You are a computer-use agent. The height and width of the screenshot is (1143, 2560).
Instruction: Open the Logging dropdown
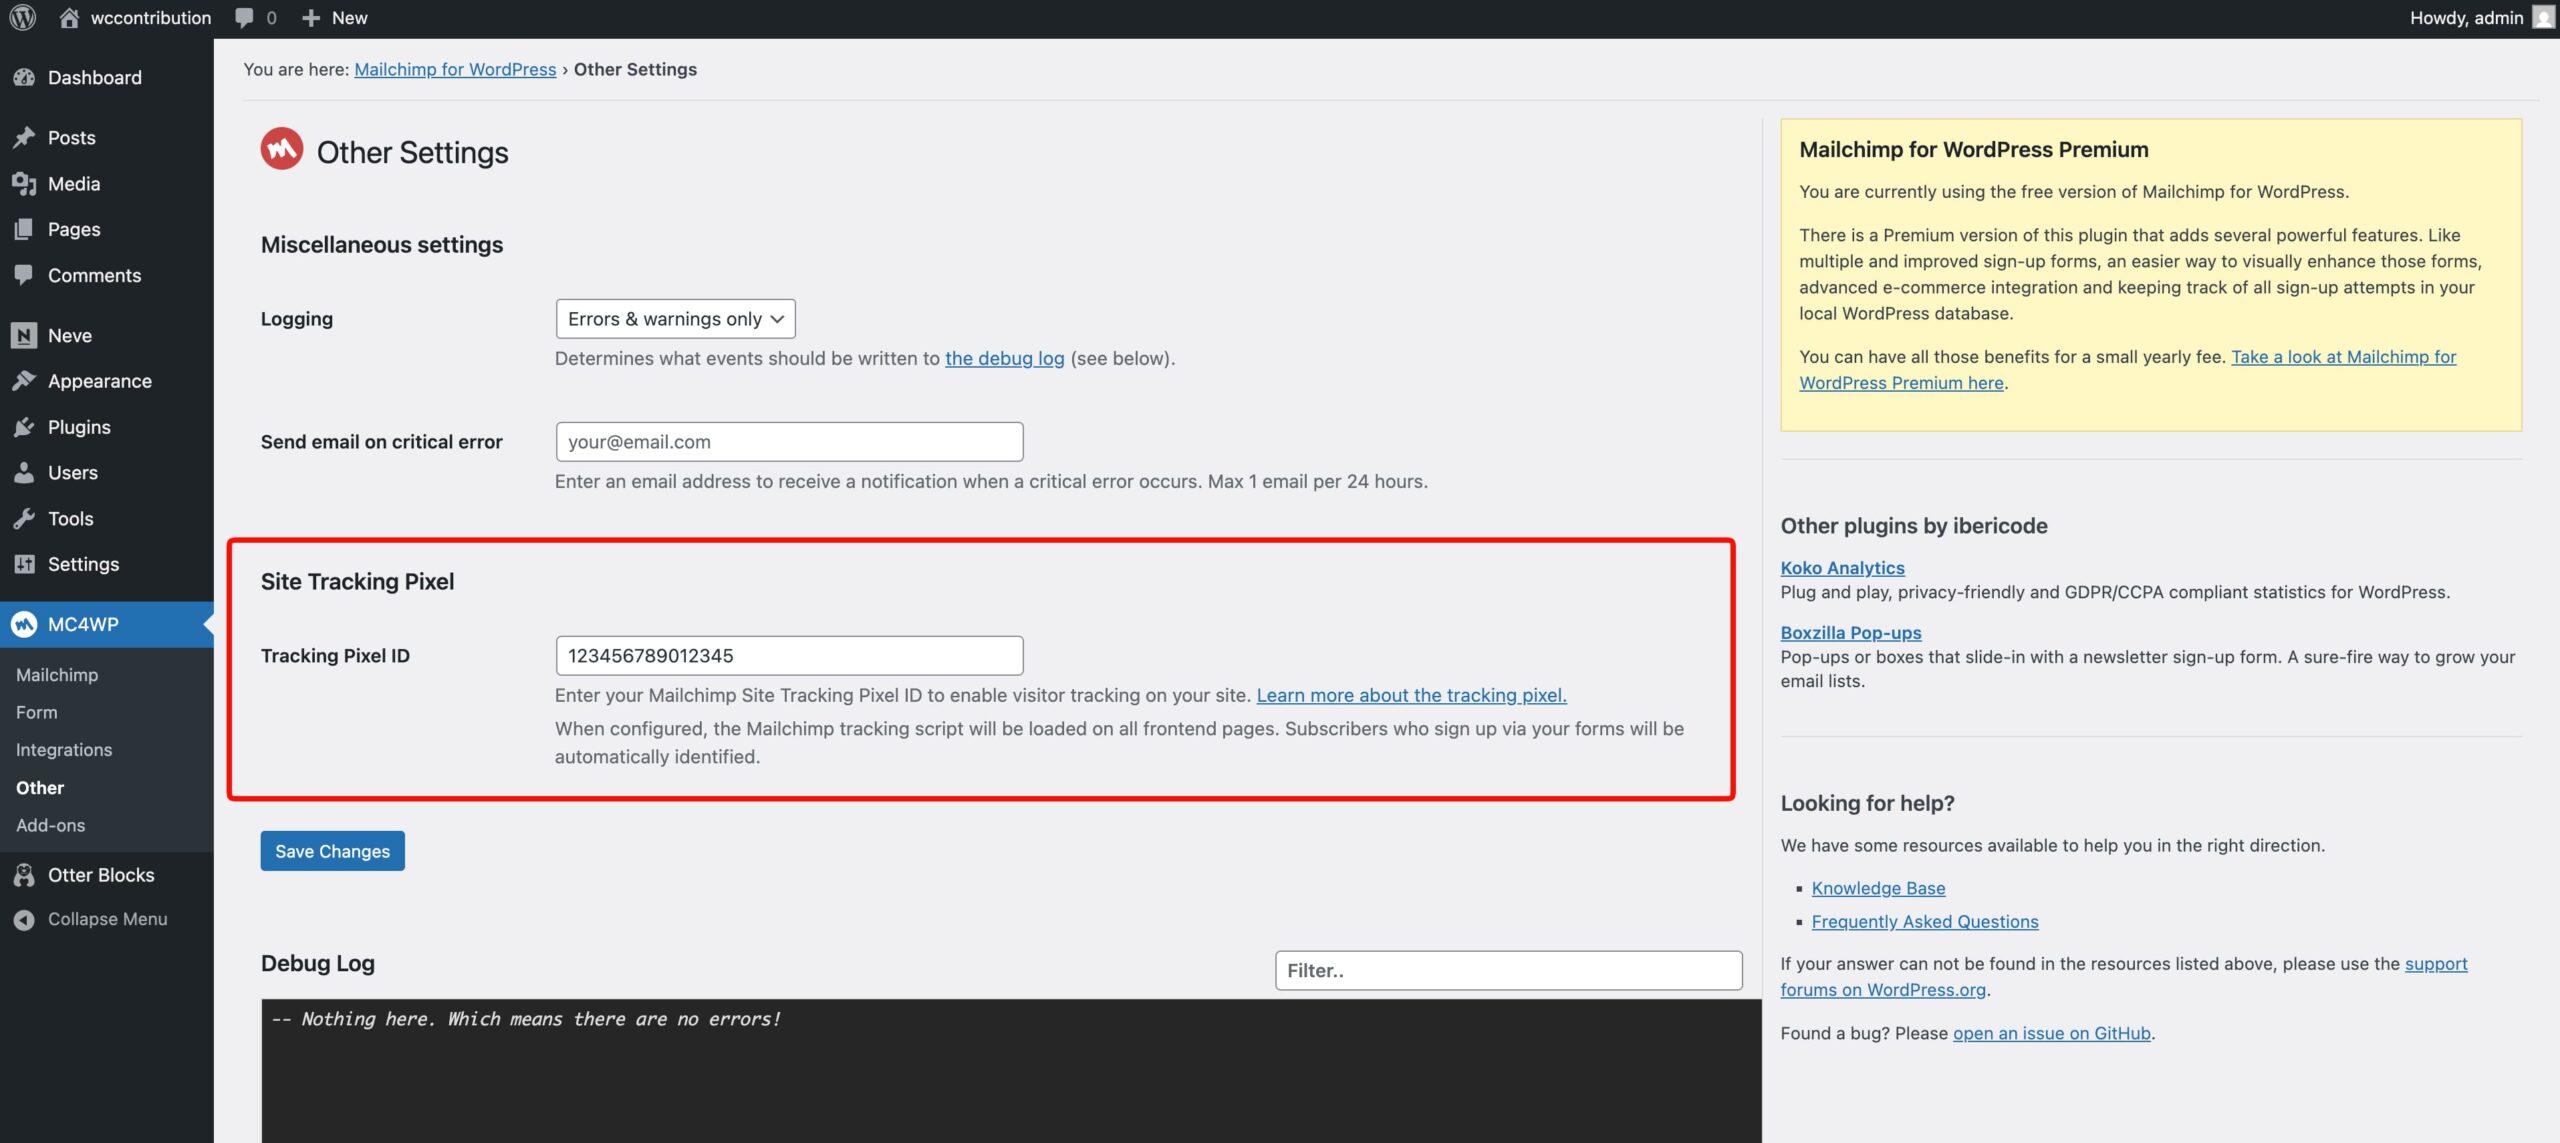(x=676, y=319)
